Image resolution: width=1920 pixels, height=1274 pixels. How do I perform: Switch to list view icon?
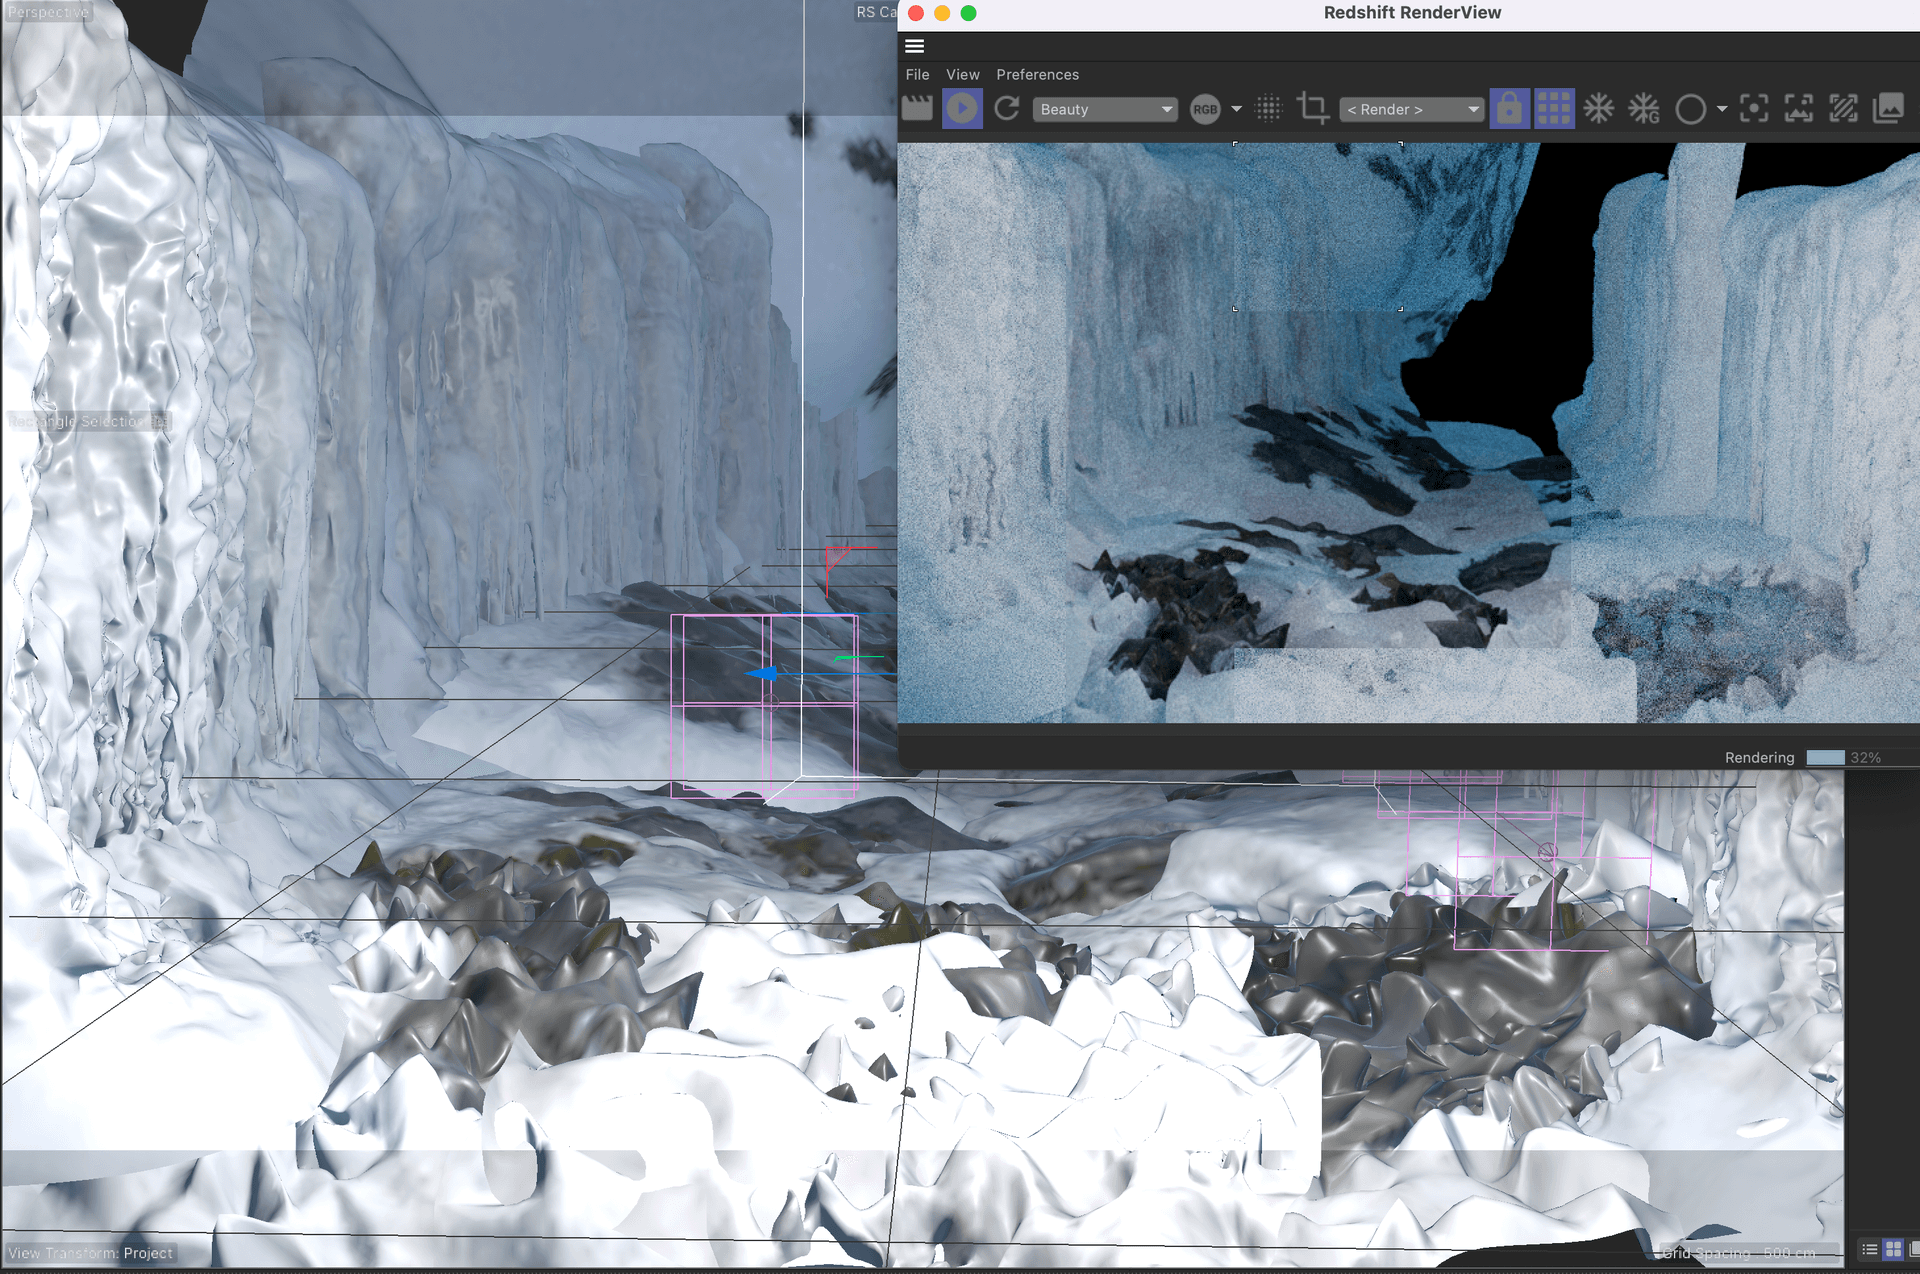1869,1250
